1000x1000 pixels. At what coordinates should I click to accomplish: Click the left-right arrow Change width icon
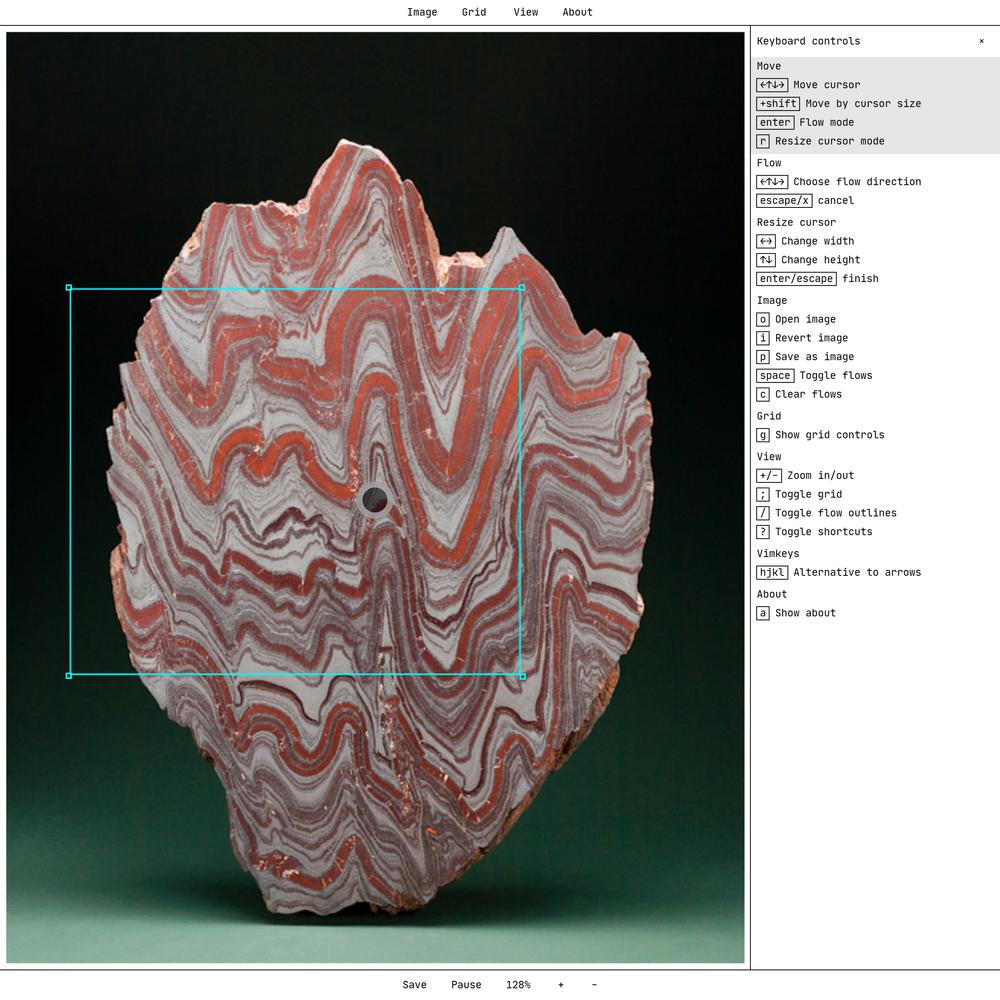[x=766, y=241]
